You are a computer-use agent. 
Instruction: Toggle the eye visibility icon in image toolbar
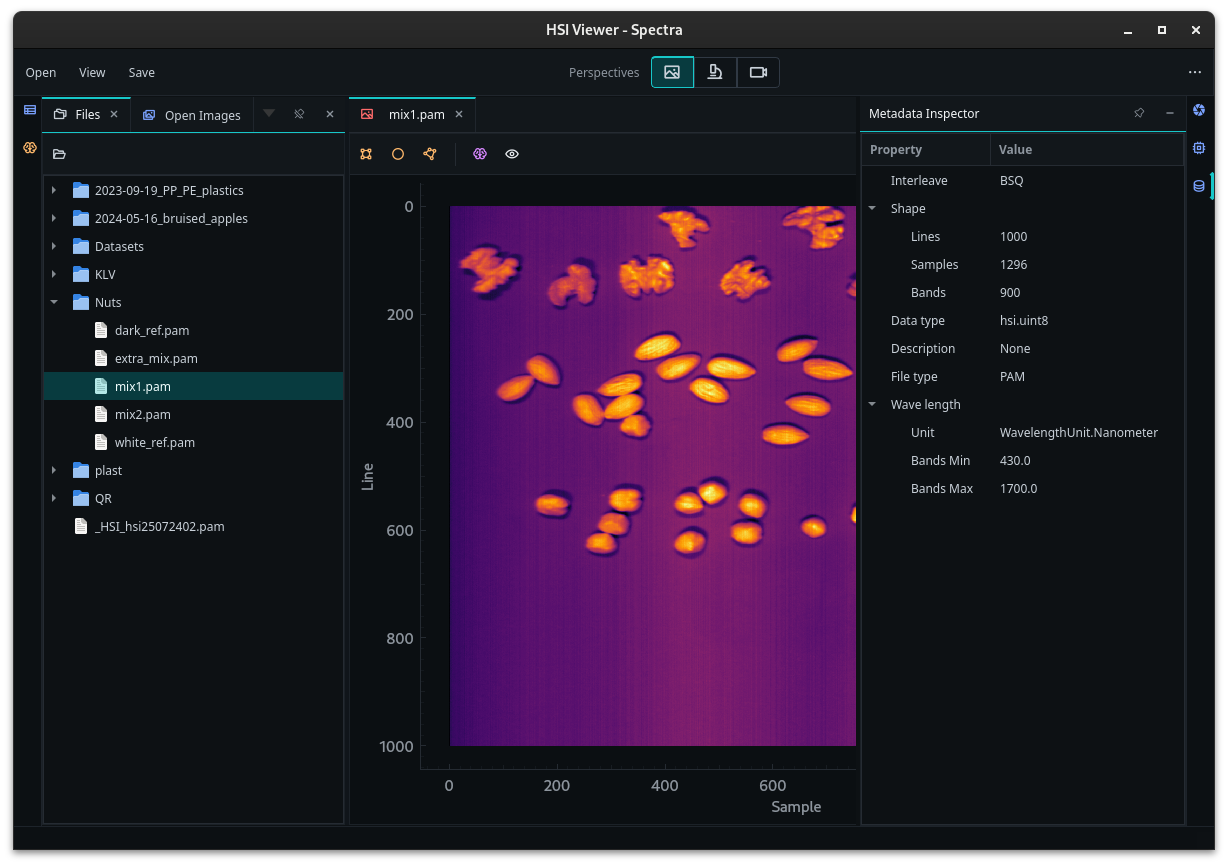click(512, 154)
